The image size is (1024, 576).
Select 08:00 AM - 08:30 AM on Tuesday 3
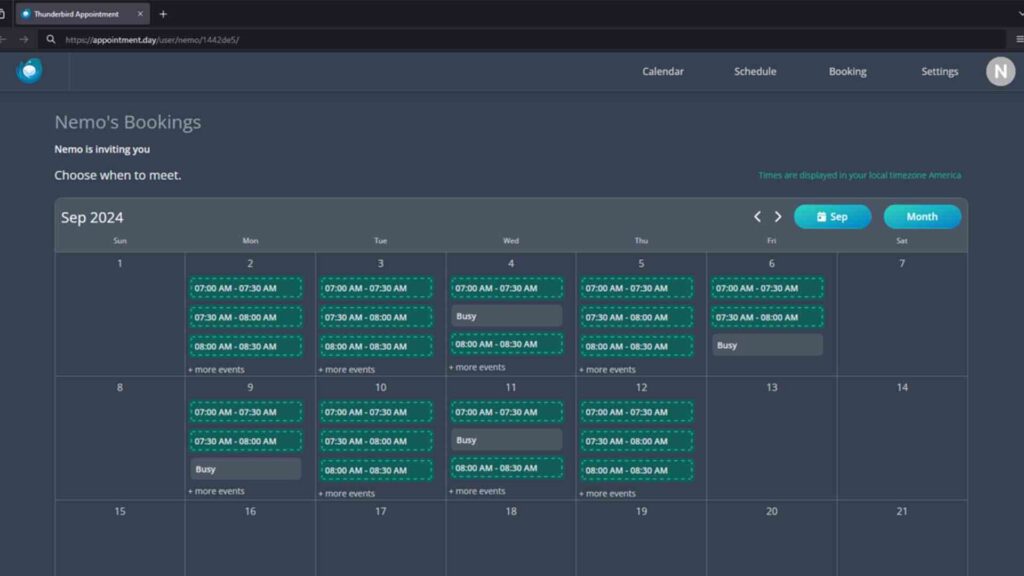pos(376,346)
